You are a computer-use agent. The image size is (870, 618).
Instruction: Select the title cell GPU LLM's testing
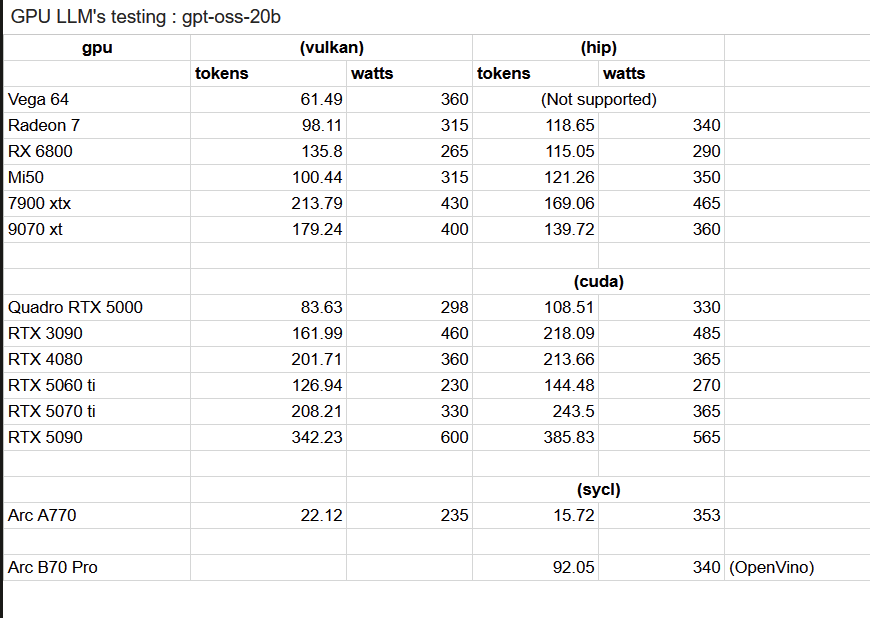pos(145,17)
